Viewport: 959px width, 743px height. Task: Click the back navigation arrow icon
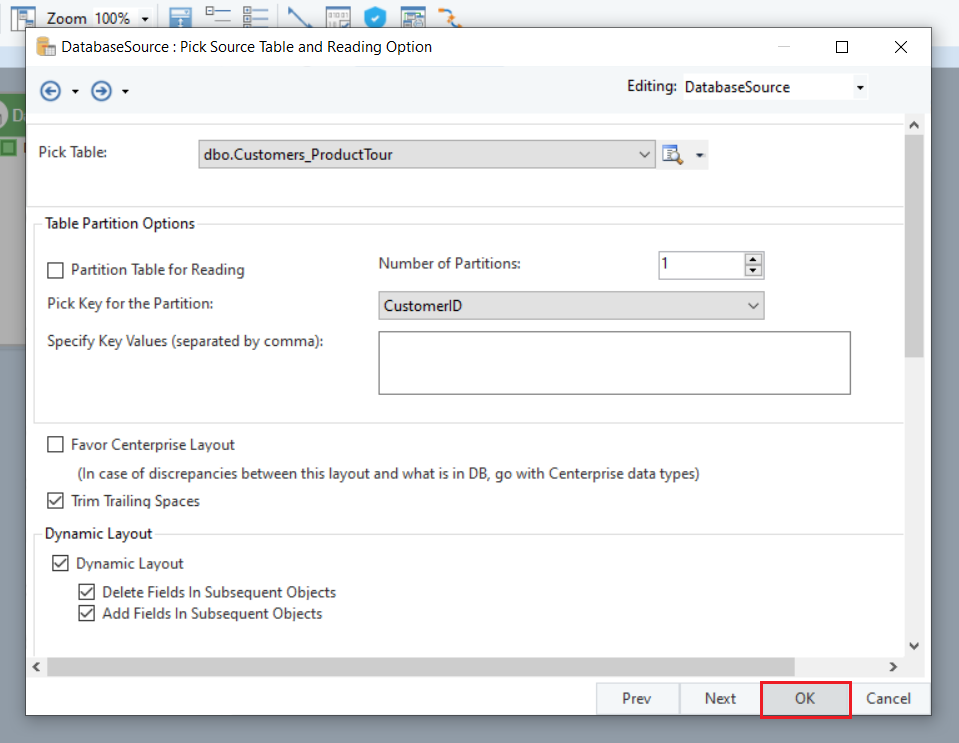point(50,91)
